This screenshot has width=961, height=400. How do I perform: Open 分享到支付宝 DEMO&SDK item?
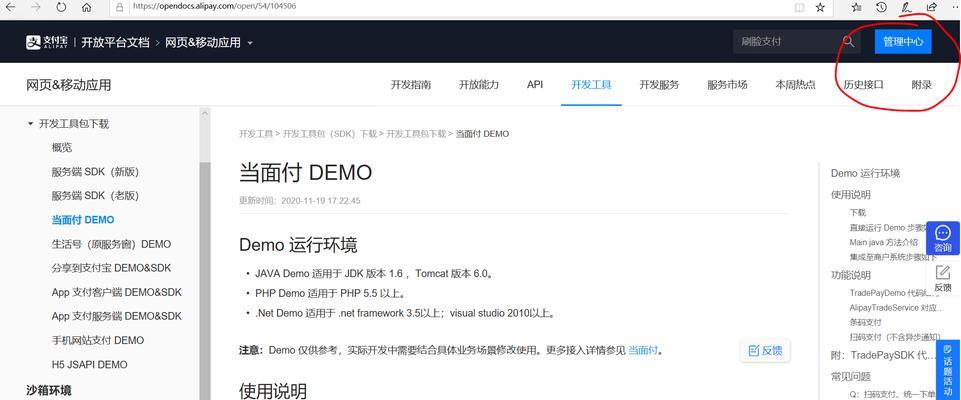(111, 268)
